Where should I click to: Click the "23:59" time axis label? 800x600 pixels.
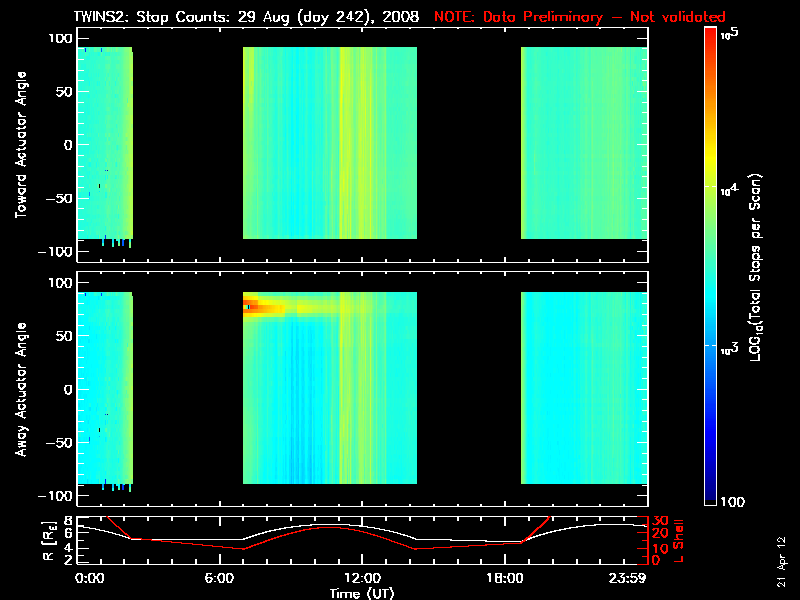coord(628,579)
